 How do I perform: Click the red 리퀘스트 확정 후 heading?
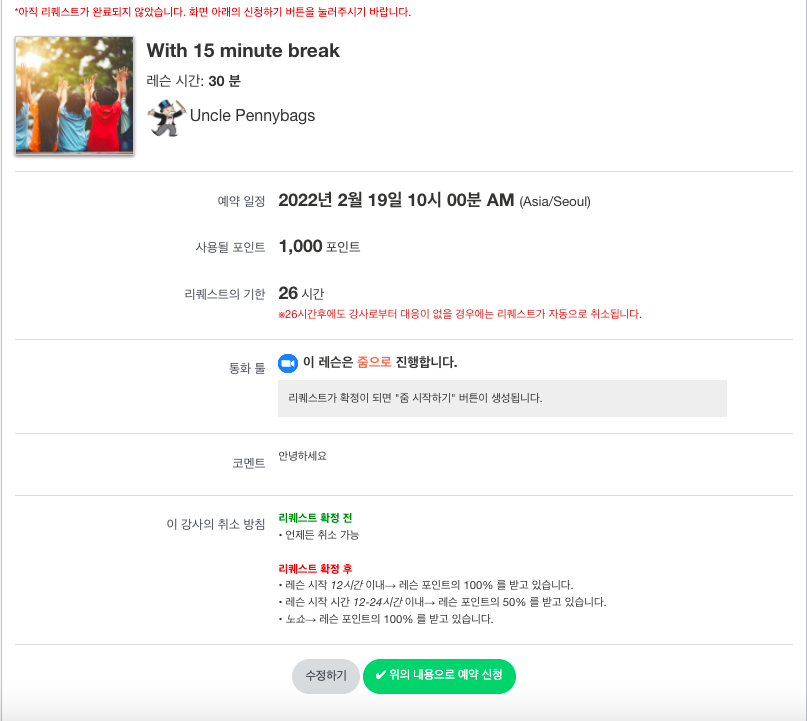tap(315, 569)
